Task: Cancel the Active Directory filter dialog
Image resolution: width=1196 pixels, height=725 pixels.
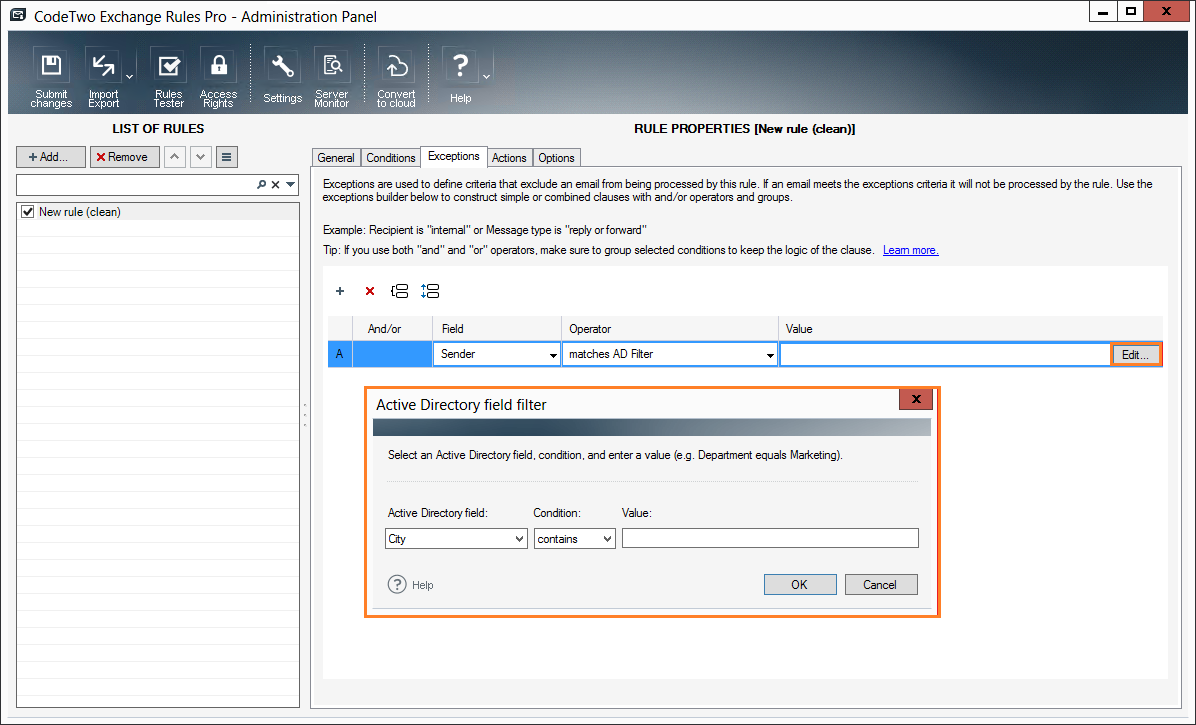Action: (881, 585)
